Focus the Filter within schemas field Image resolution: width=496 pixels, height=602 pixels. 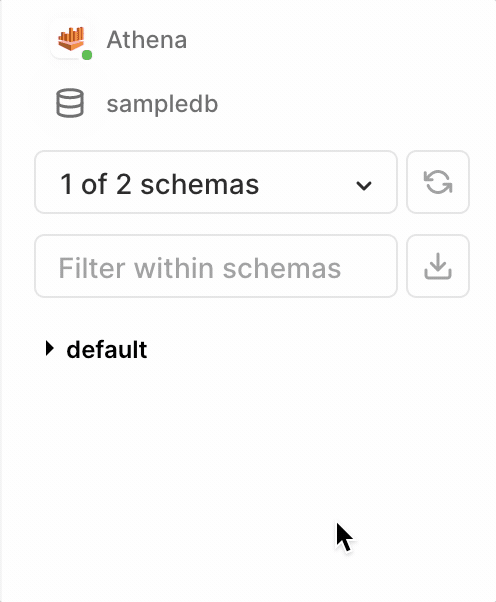[x=216, y=266]
